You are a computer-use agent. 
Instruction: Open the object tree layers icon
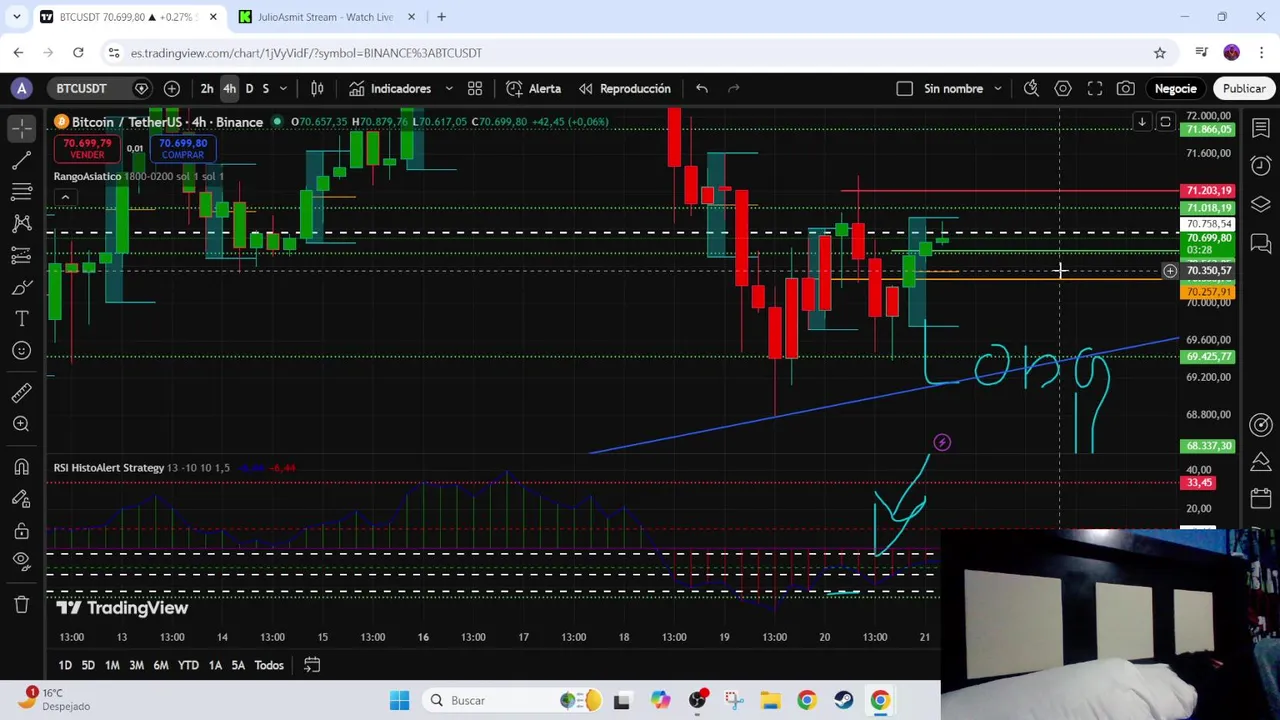1261,204
